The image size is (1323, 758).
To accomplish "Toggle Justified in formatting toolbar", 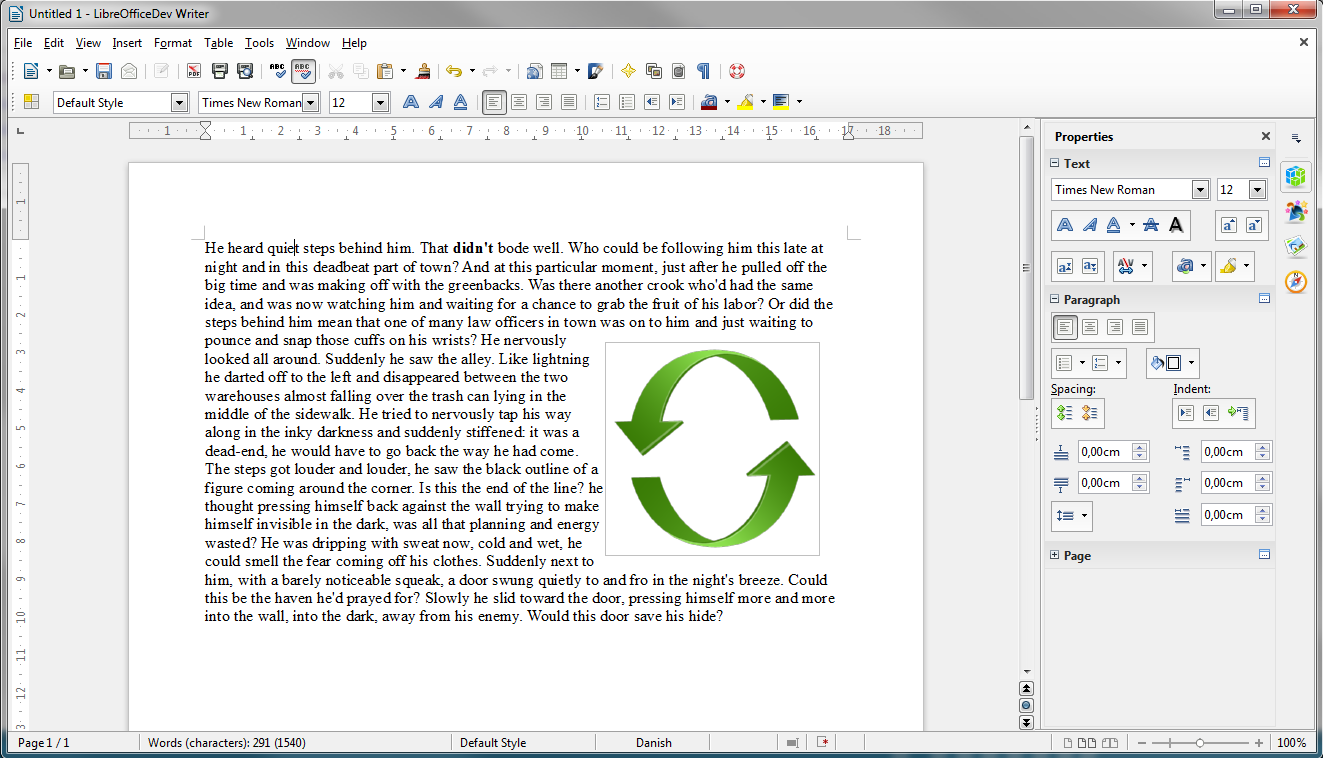I will point(569,102).
